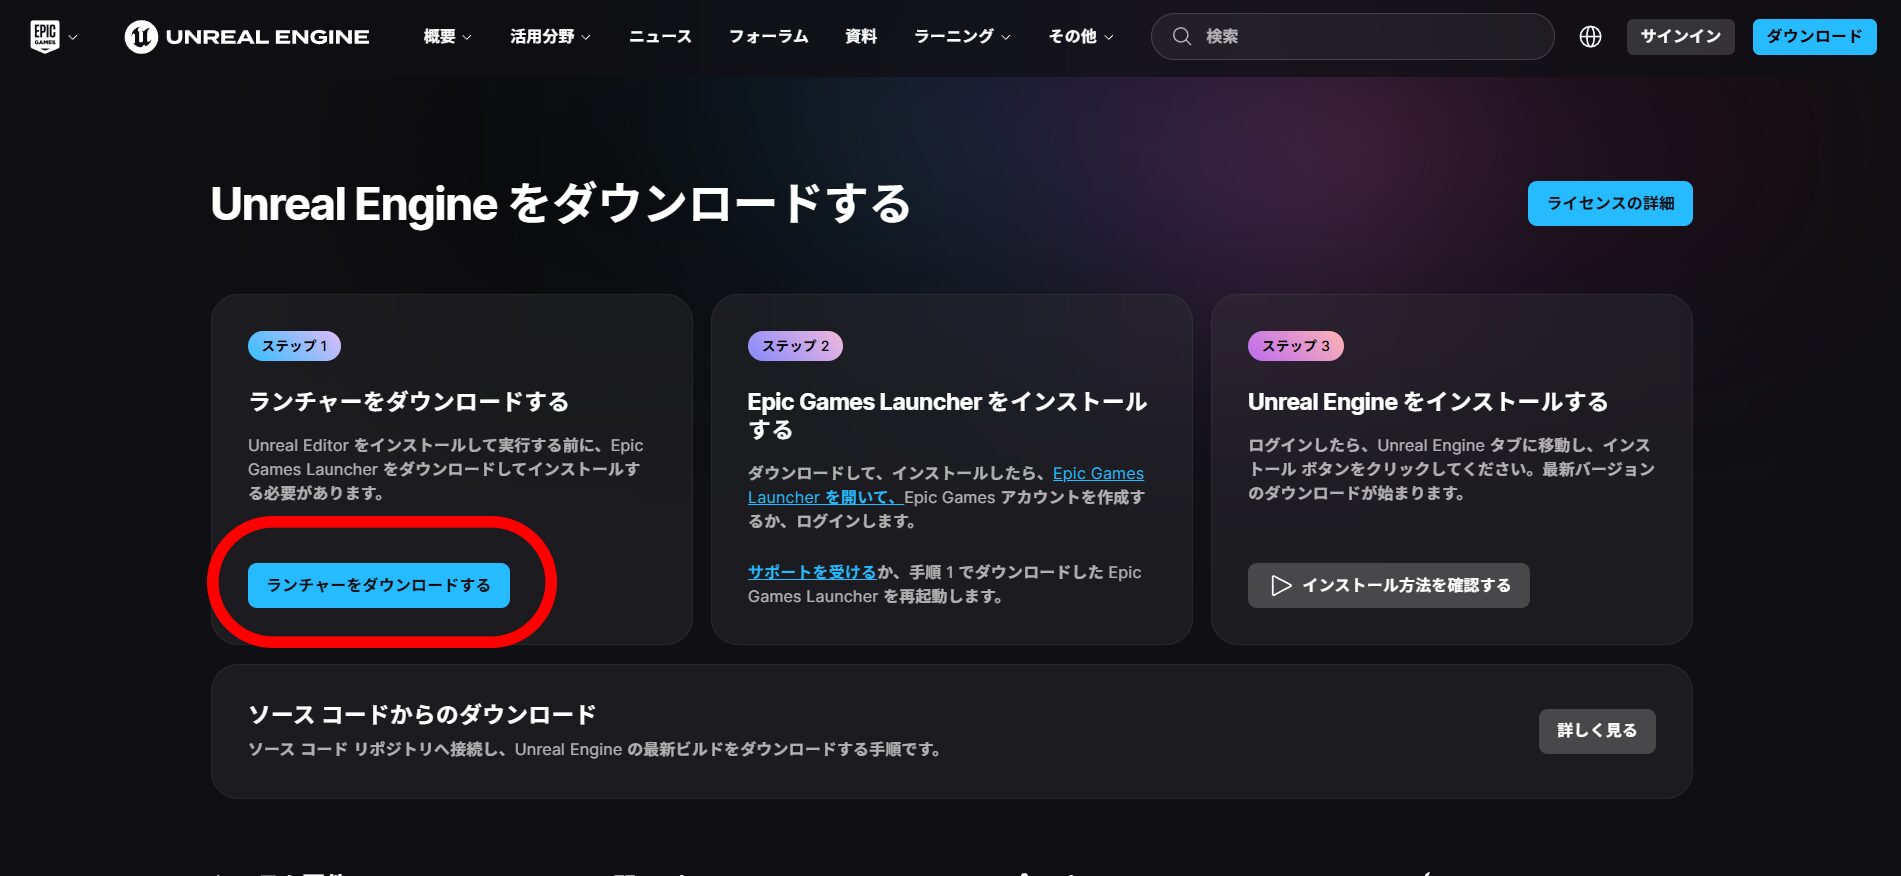Open ライセンスの詳細 button

(x=1610, y=203)
